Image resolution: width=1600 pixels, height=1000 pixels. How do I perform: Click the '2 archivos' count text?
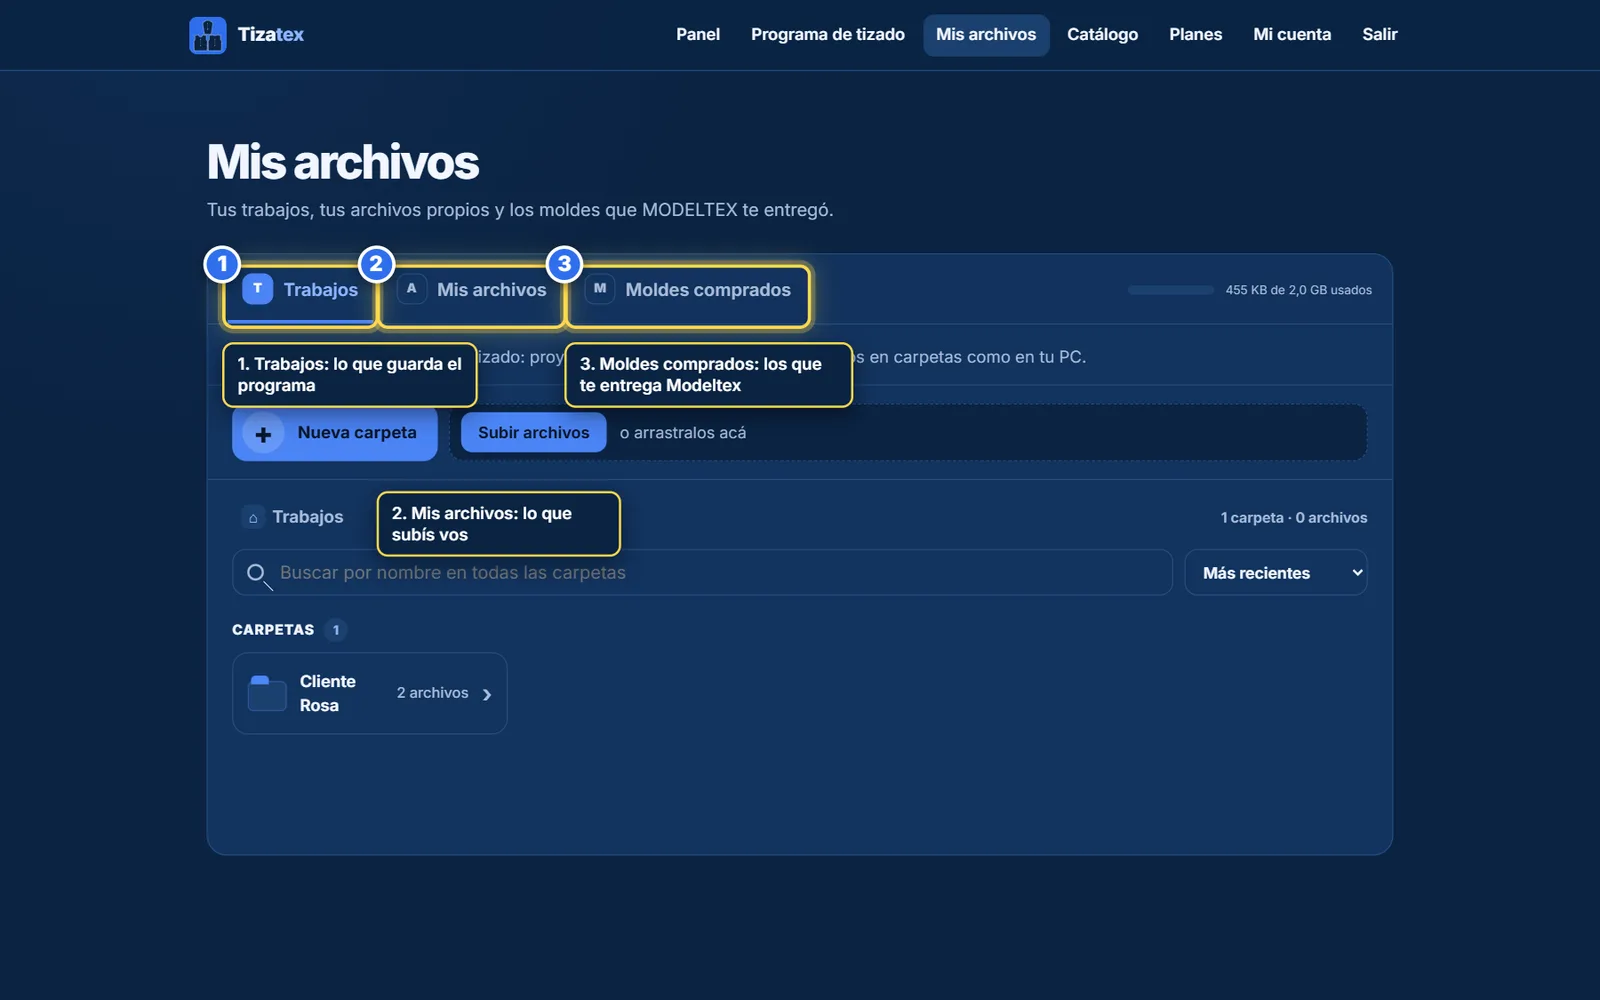pos(432,693)
